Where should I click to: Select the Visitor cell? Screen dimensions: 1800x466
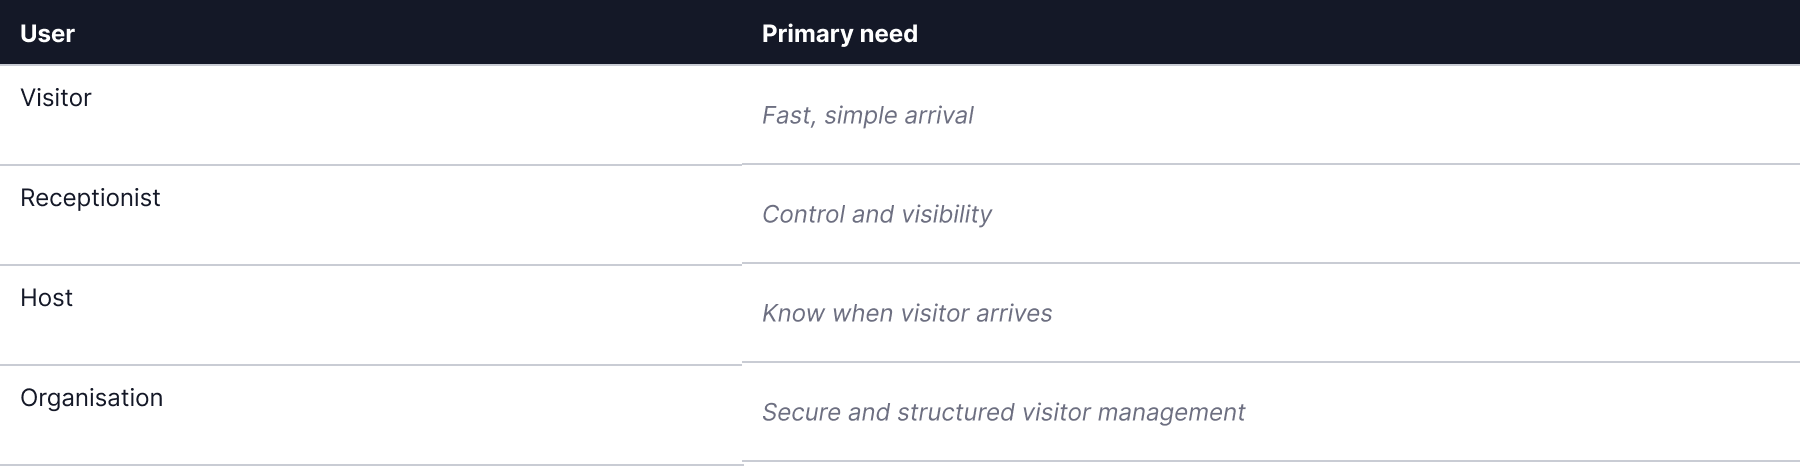pyautogui.click(x=371, y=115)
